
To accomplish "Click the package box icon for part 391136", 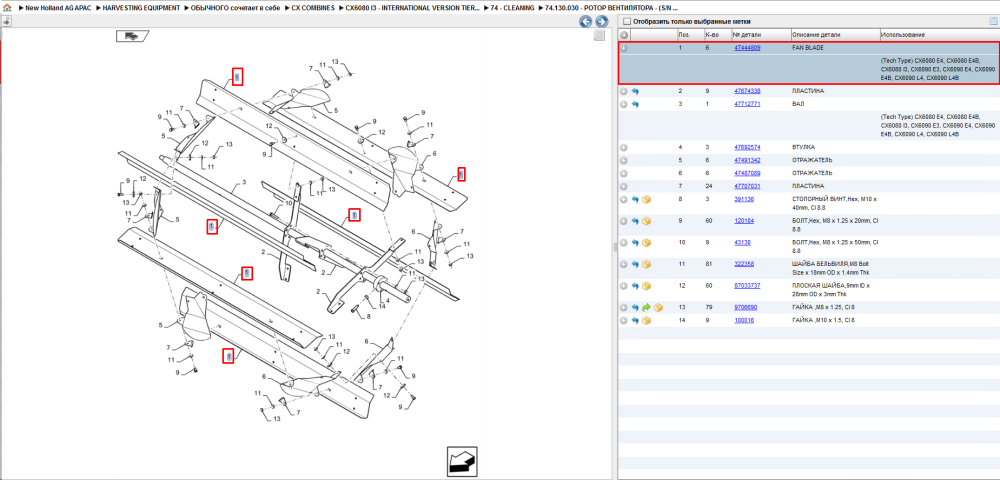I will click(x=647, y=200).
